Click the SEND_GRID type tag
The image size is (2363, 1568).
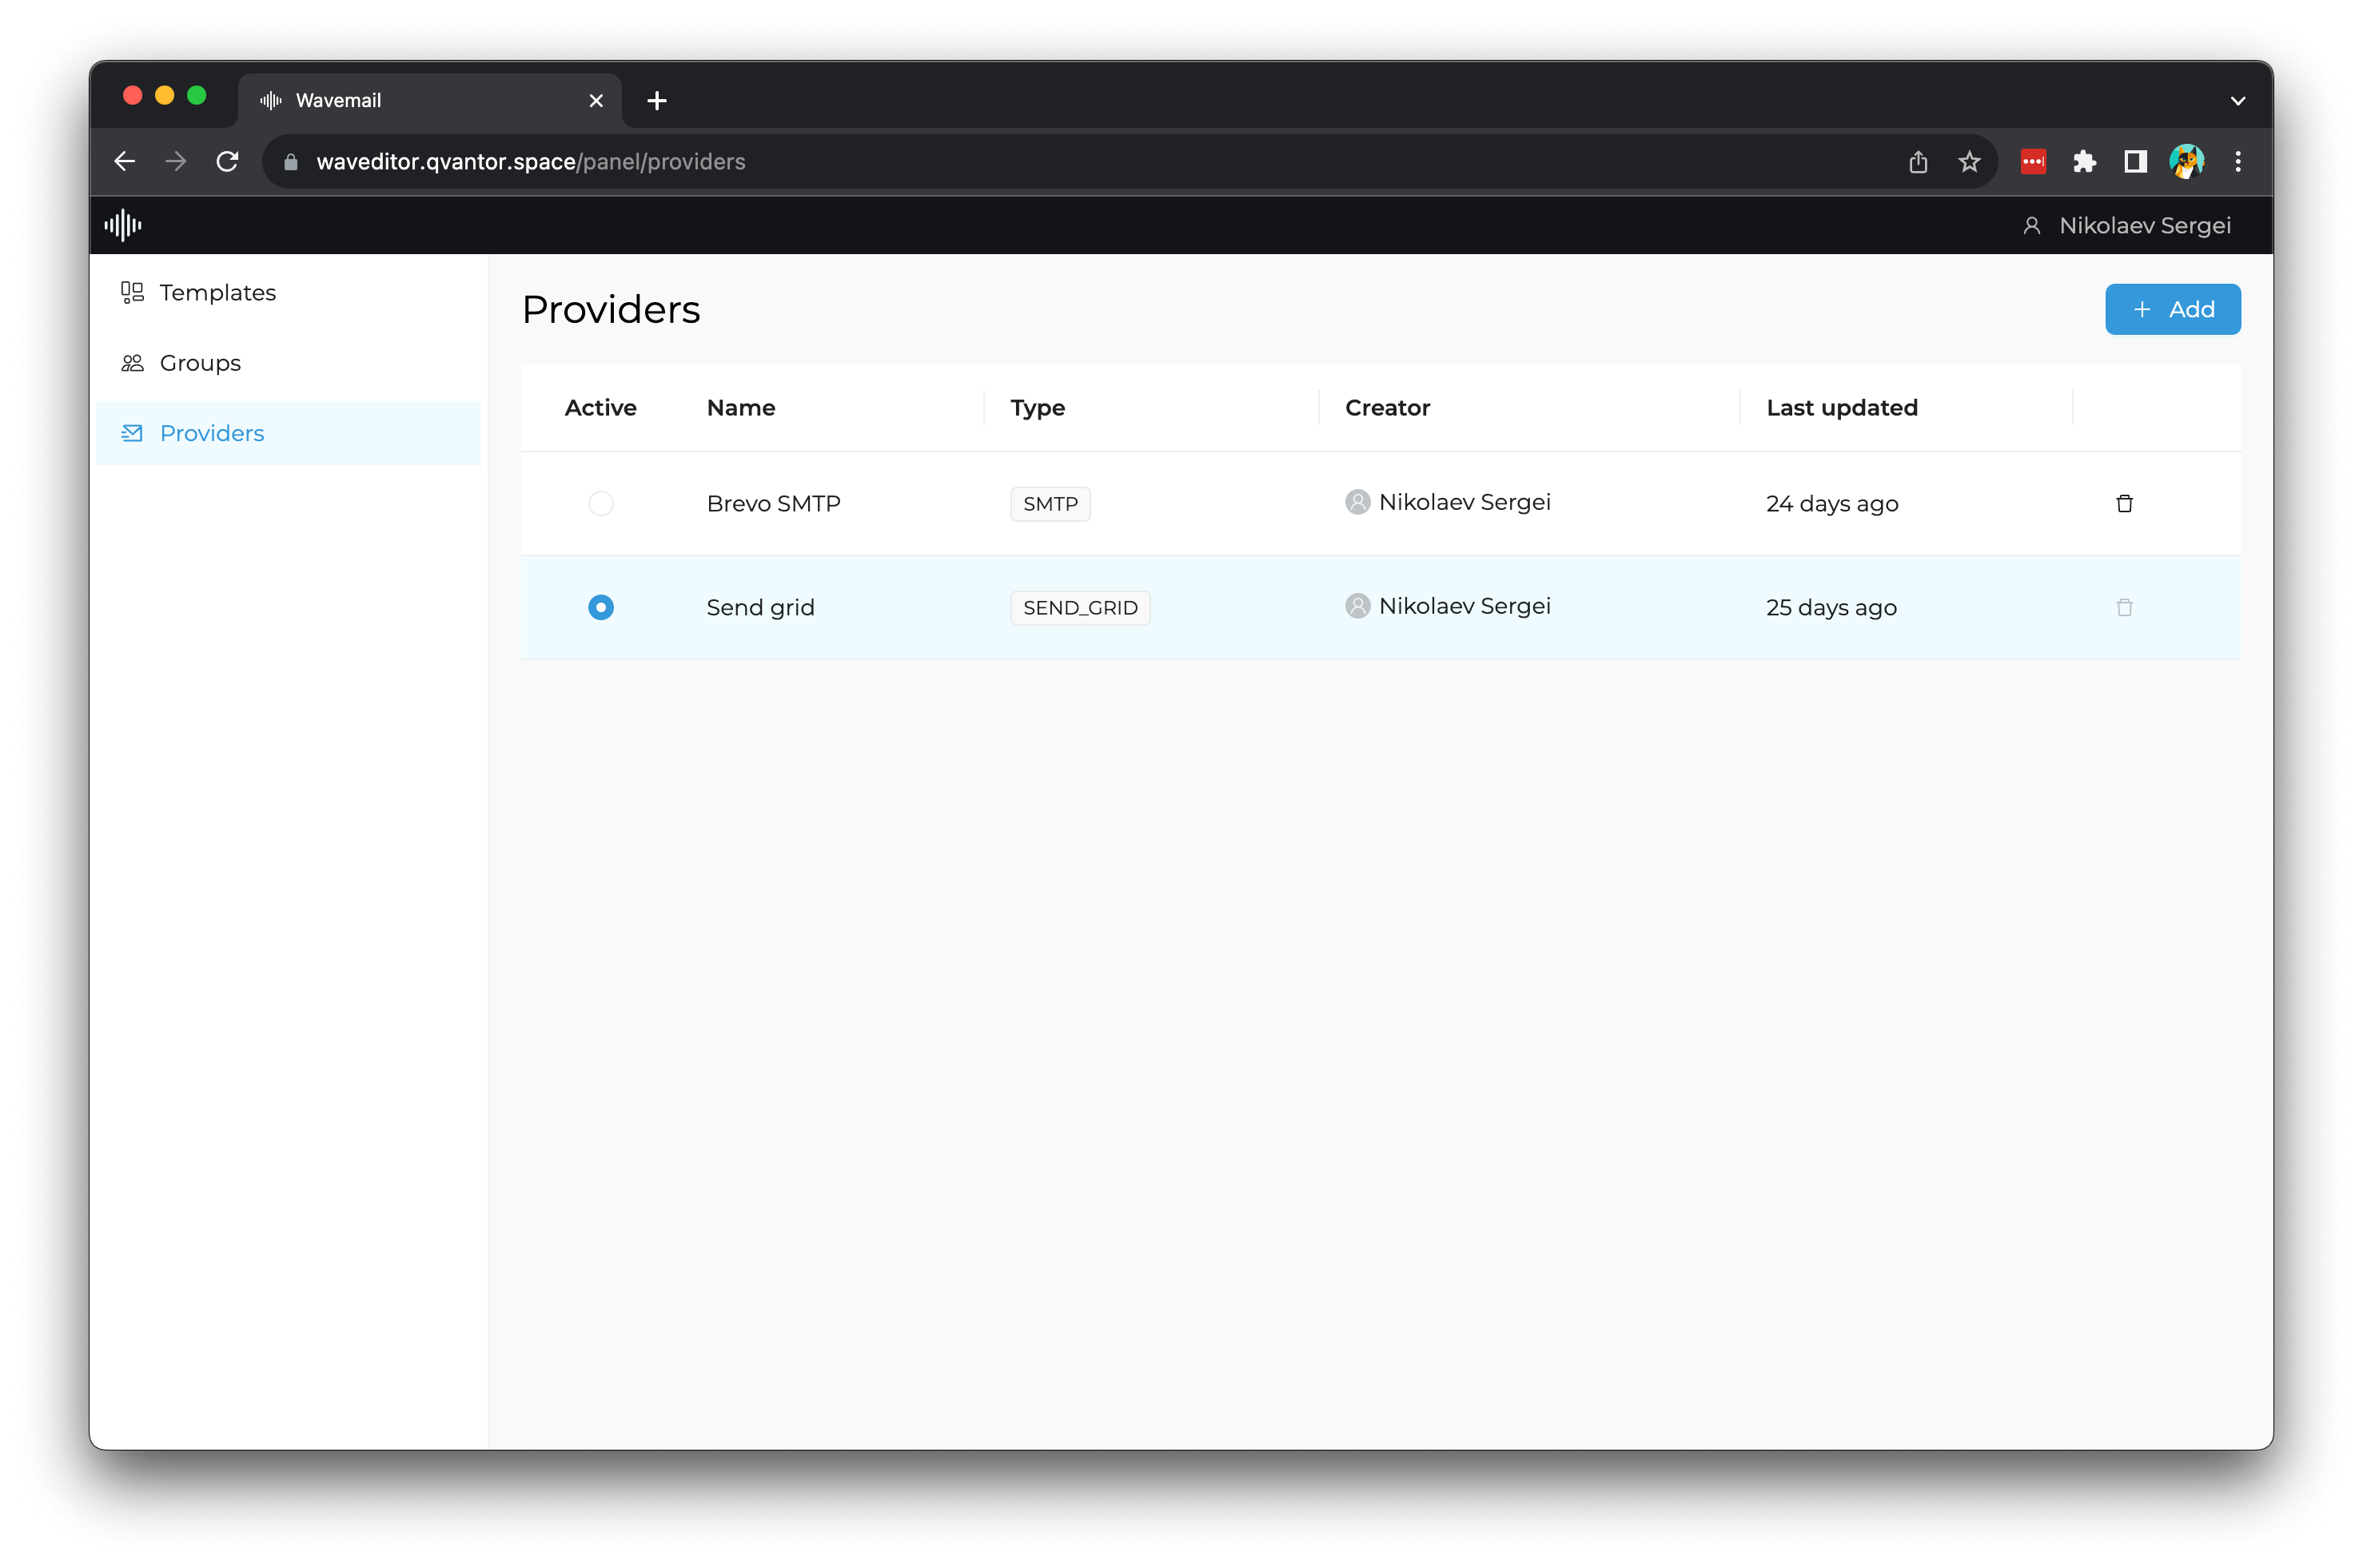click(1080, 607)
